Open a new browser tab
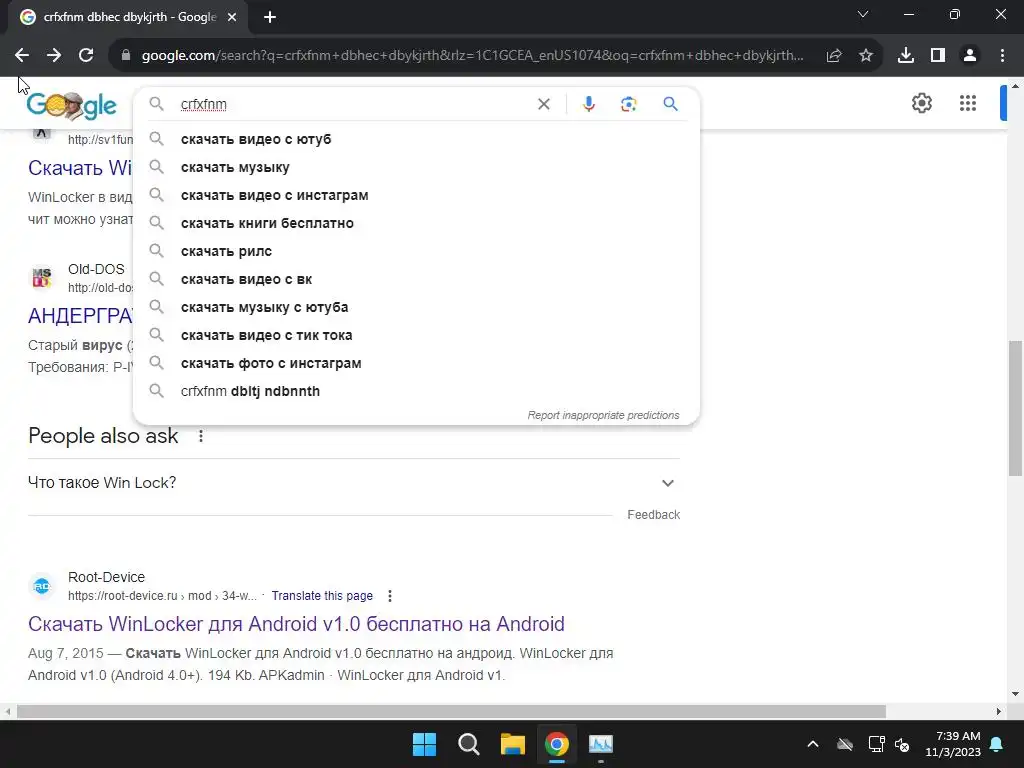 coord(270,18)
